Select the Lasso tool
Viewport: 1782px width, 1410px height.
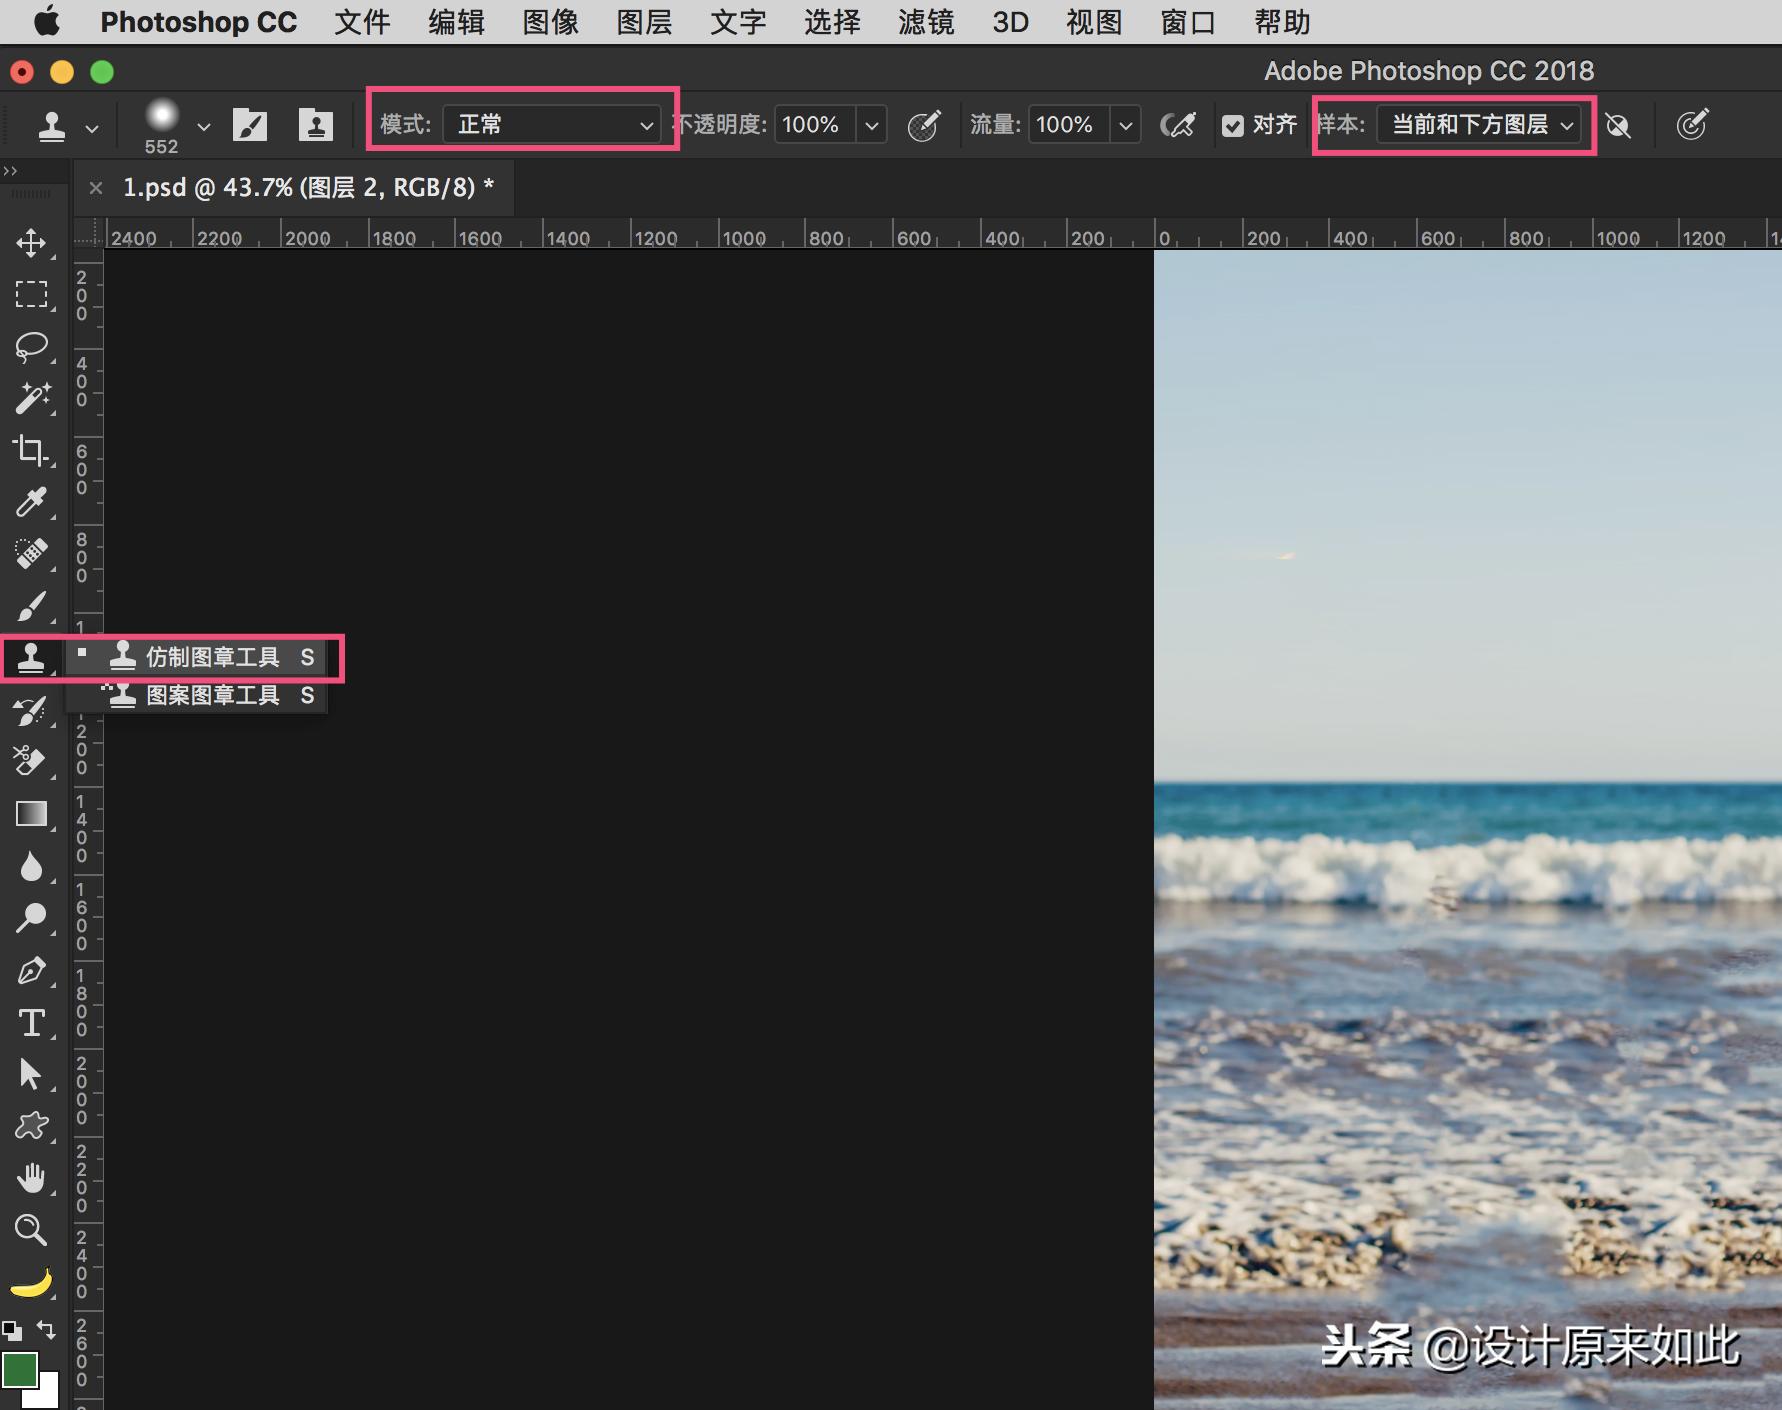click(31, 346)
